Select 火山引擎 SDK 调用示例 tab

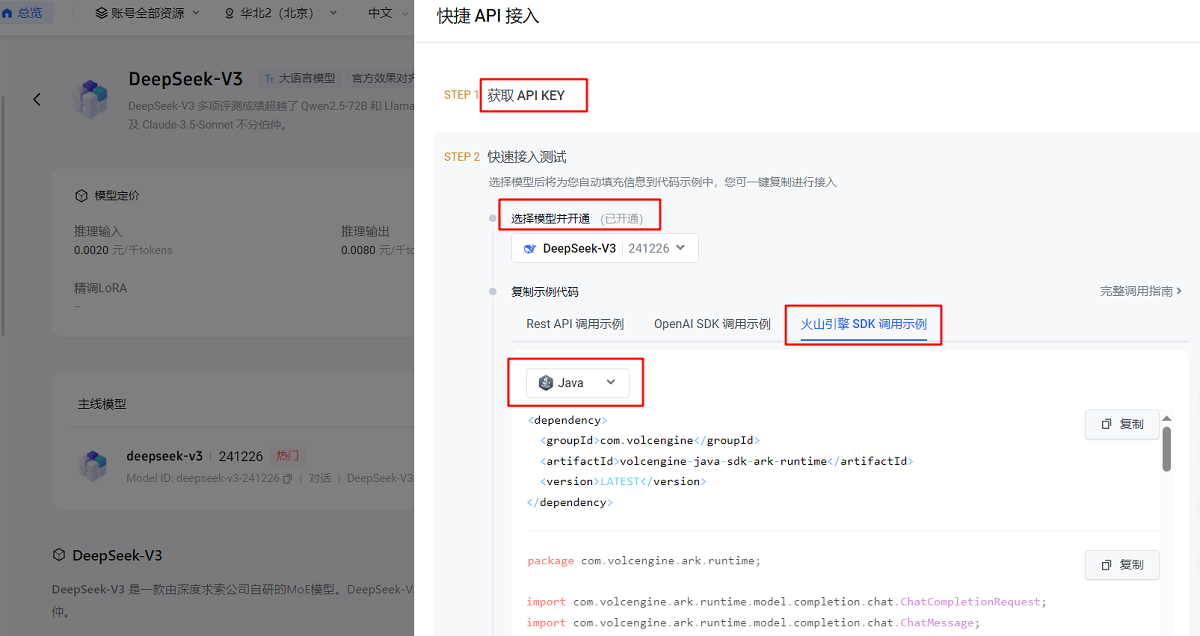[864, 324]
